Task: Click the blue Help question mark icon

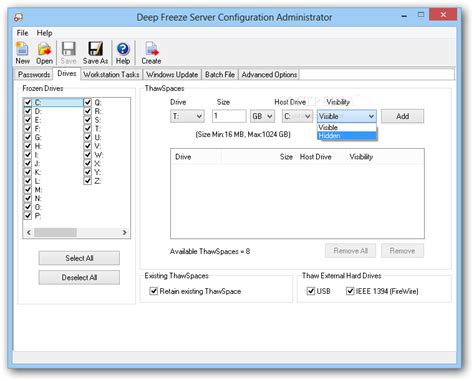Action: pyautogui.click(x=123, y=53)
